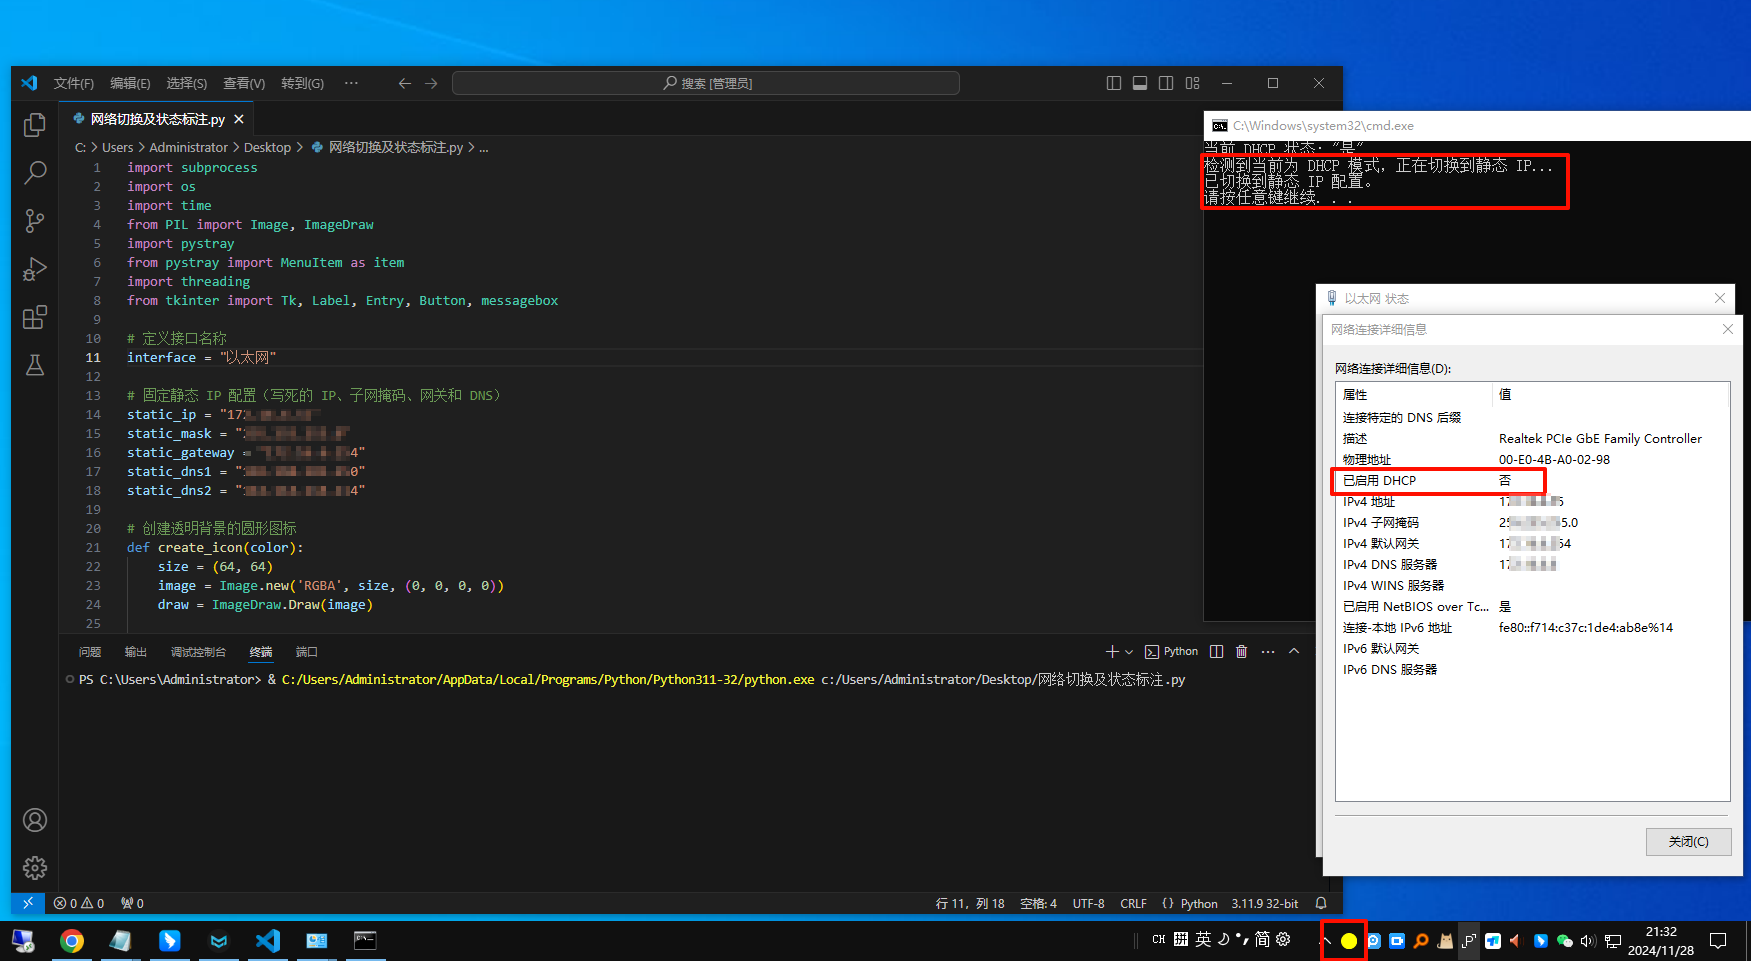Change the encoding via UTF-8
The width and height of the screenshot is (1751, 961).
coord(1088,903)
